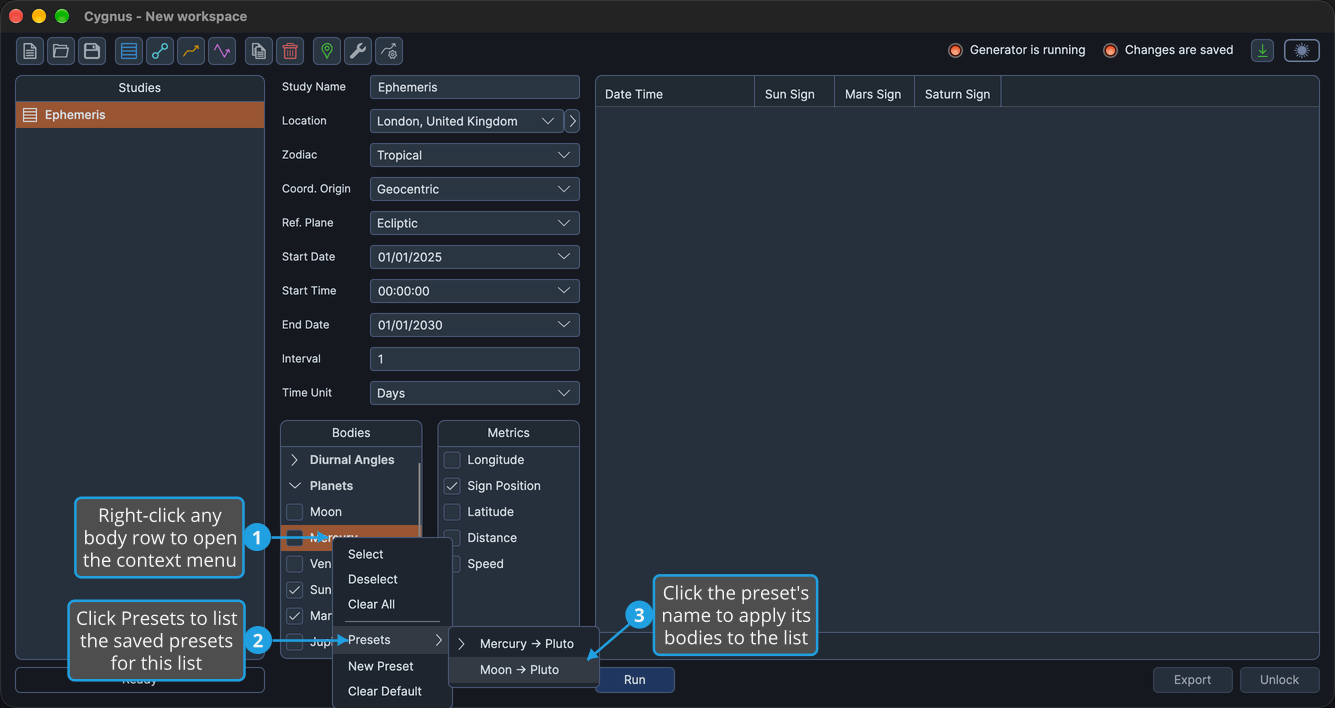Select the Ephemeris study in Studies list
Viewport: 1335px width, 708px height.
tap(140, 115)
